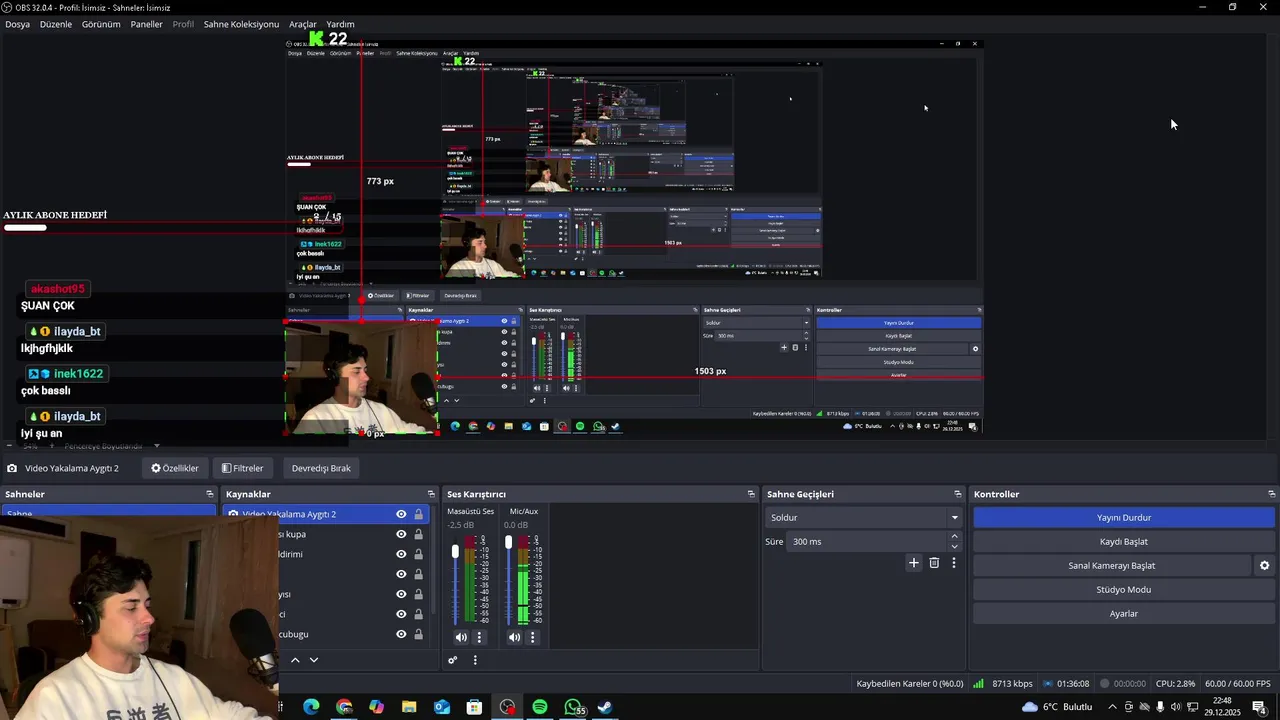
Task: Open the Düzenle menu
Action: [56, 24]
